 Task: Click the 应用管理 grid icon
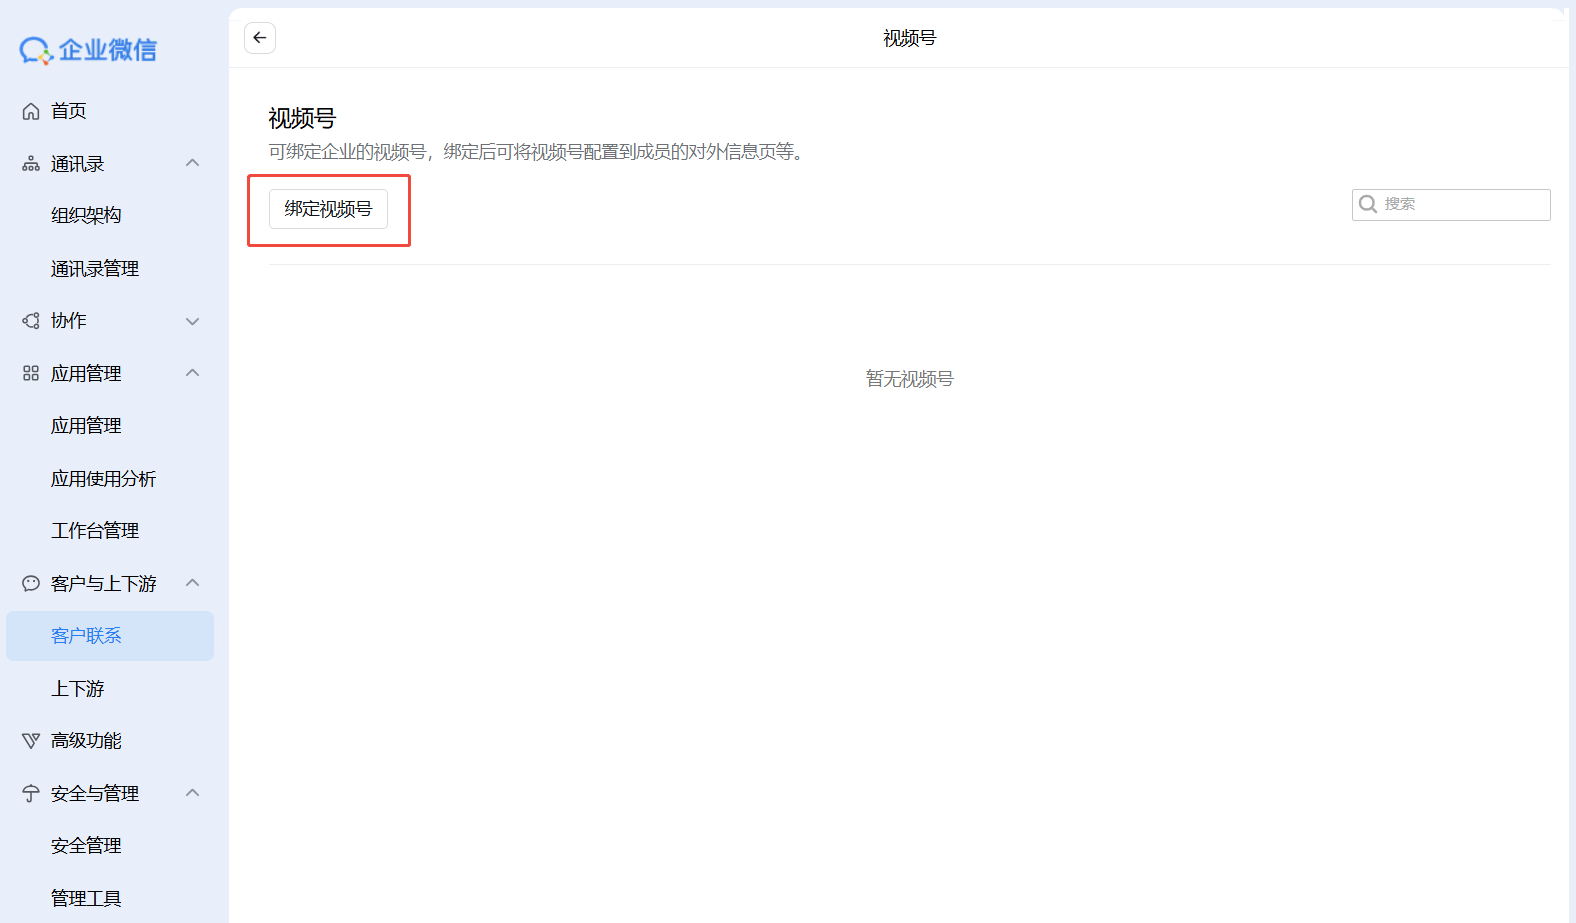click(31, 373)
